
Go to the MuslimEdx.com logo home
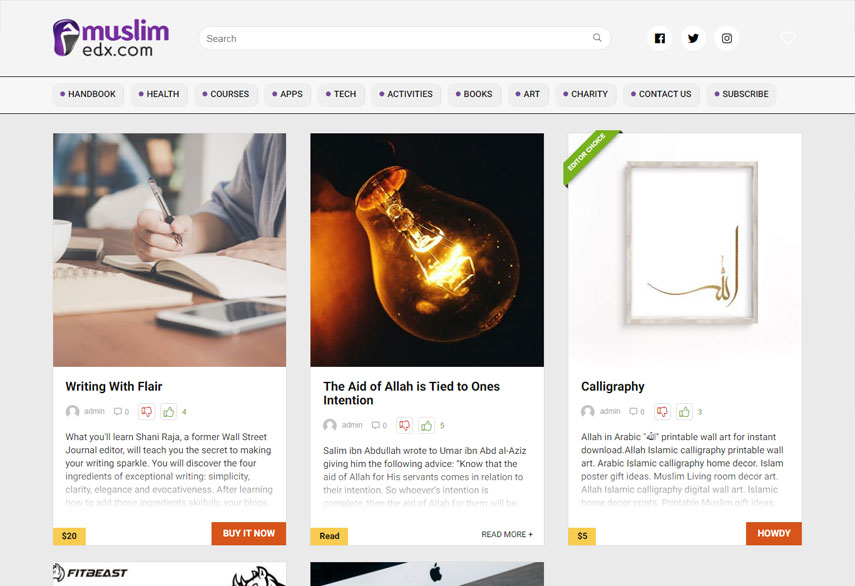pos(111,38)
